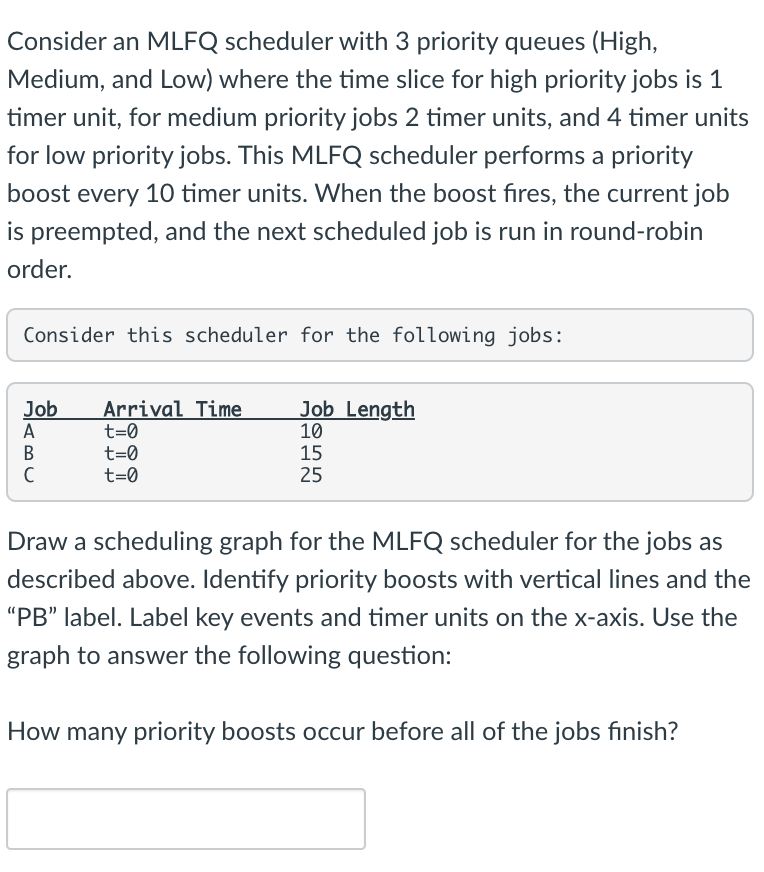Click the job table panel

380,440
